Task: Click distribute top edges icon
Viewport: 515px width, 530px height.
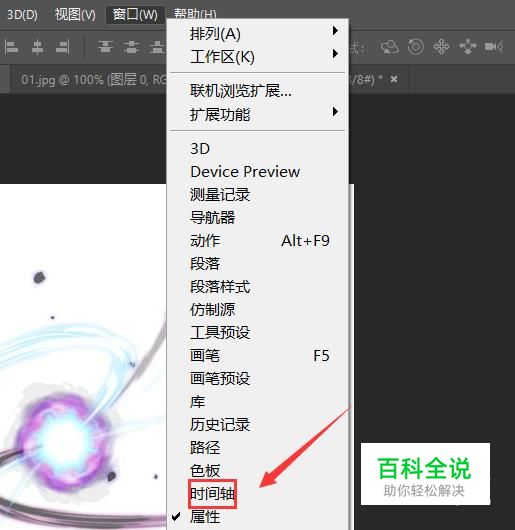Action: [105, 47]
